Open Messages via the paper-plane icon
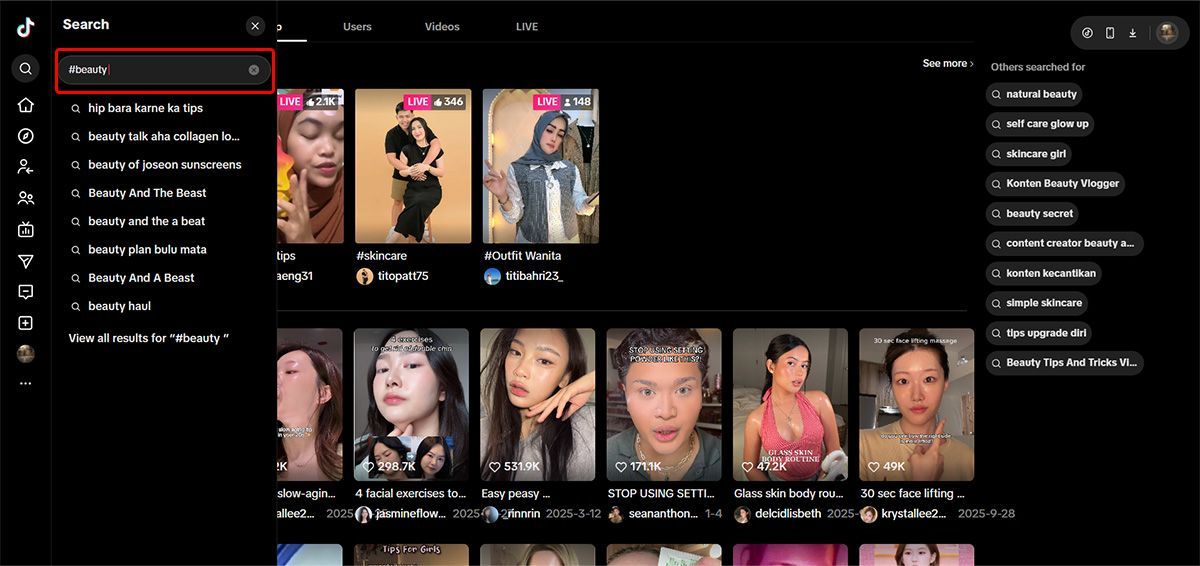 [26, 261]
